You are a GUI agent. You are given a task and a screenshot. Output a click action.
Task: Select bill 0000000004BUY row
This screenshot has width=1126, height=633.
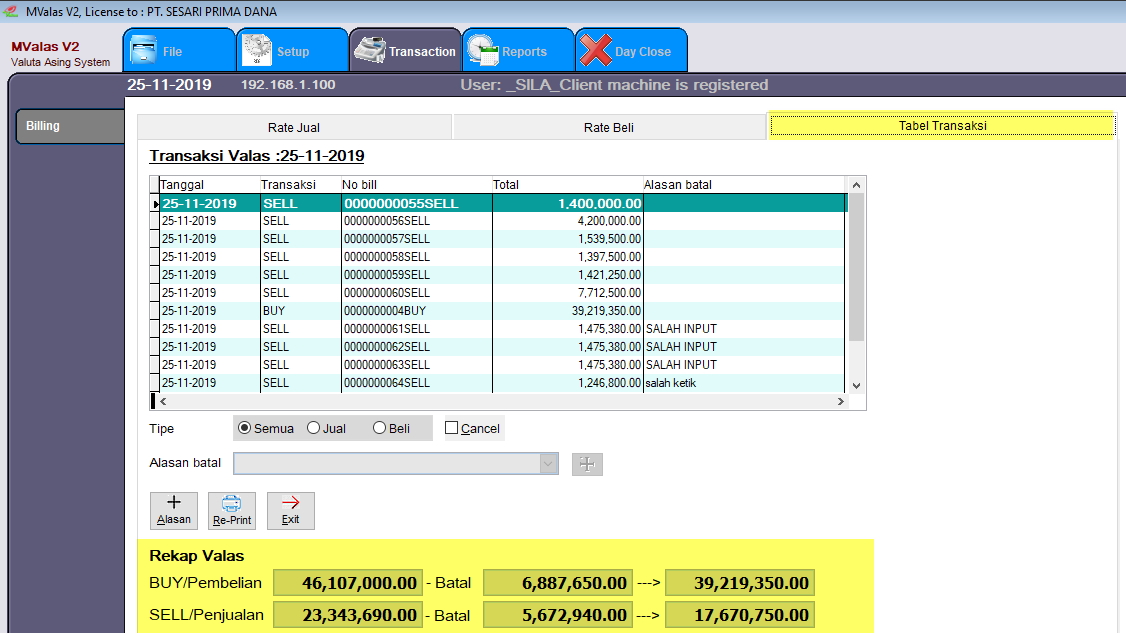click(385, 311)
